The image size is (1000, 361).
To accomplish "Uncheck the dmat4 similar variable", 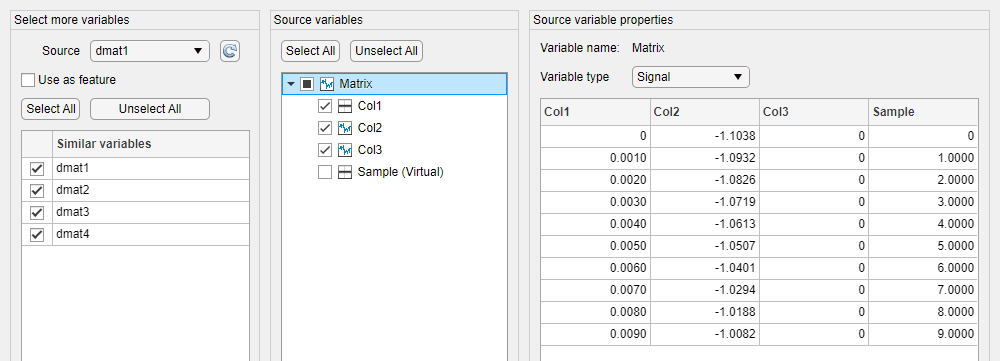I will [36, 235].
